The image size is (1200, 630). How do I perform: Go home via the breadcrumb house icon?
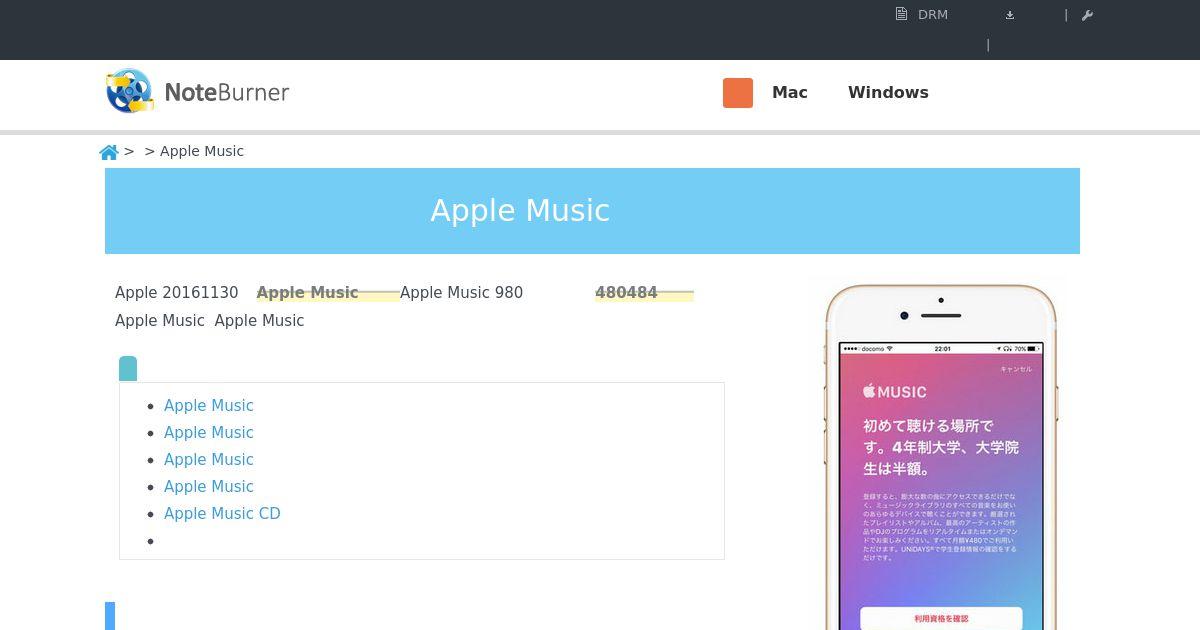point(109,152)
